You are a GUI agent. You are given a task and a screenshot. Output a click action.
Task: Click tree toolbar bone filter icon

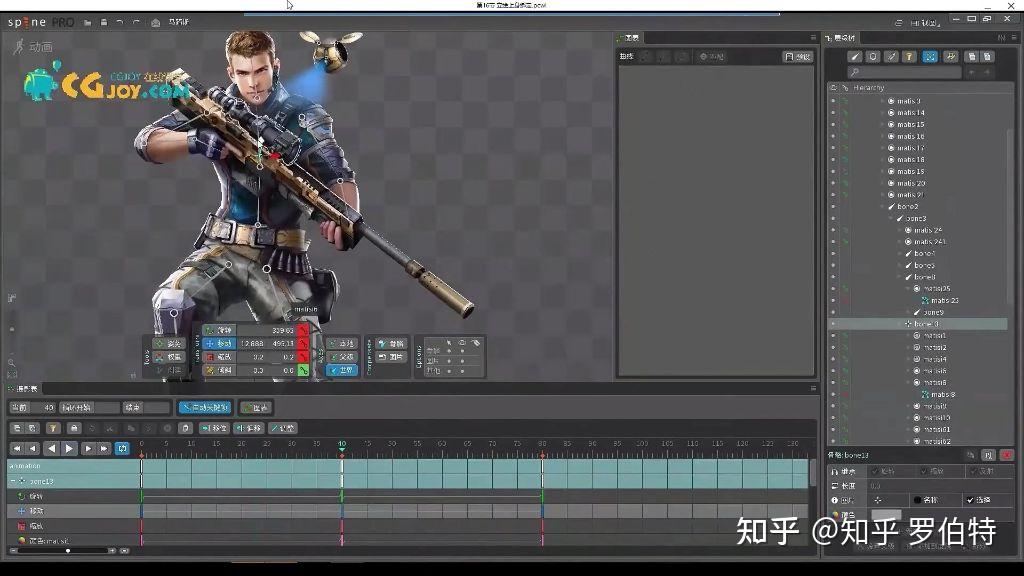[855, 57]
